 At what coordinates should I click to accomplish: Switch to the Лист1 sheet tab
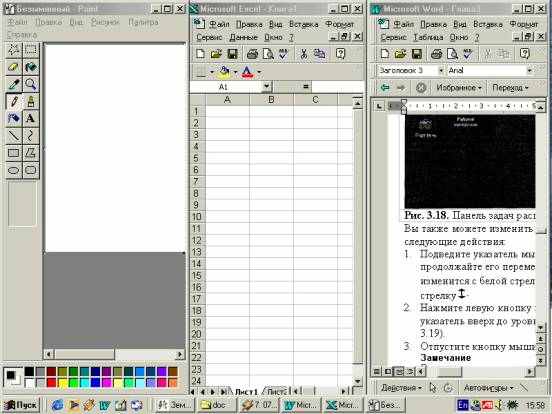[x=246, y=391]
